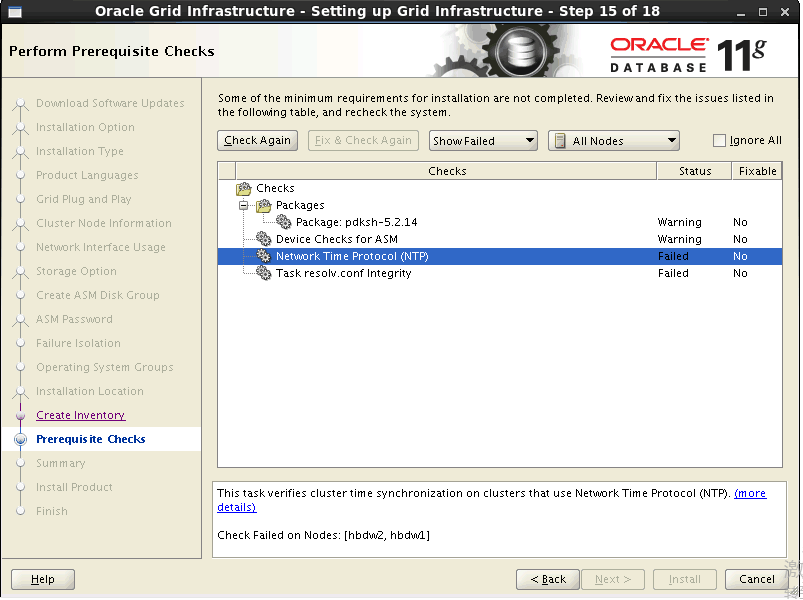The width and height of the screenshot is (803, 600).
Task: Click the gear icon beside Task resolv.conf Integrity
Action: tap(263, 273)
